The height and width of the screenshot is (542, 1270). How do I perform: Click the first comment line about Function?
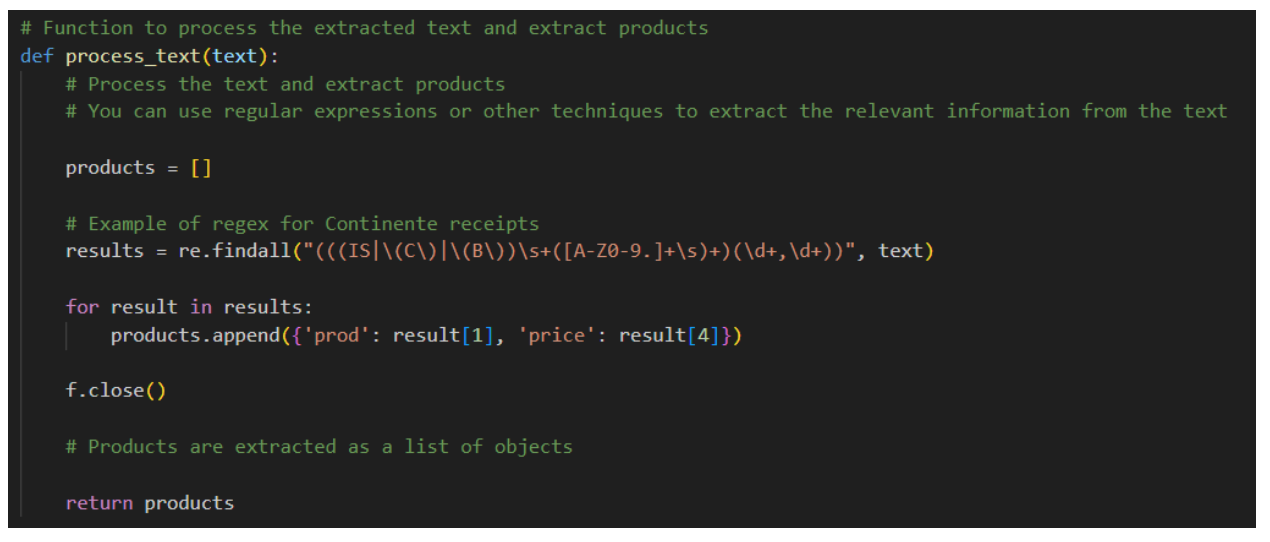click(x=364, y=28)
